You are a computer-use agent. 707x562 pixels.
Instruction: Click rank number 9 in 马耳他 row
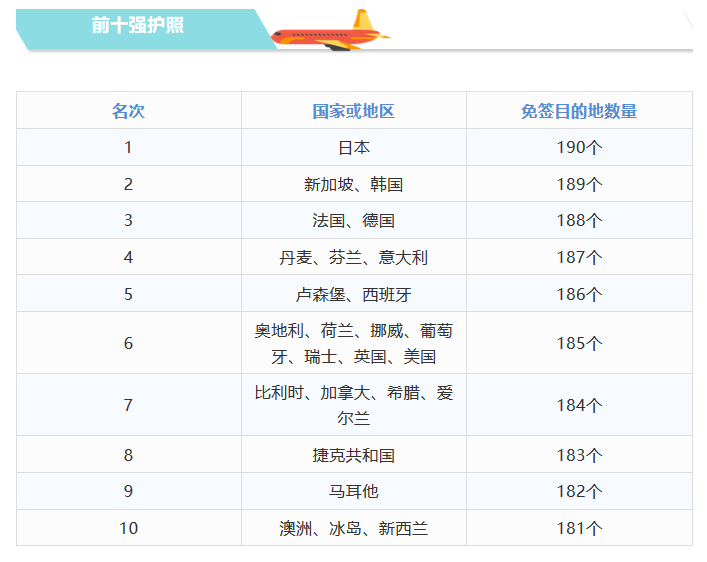[x=129, y=491]
